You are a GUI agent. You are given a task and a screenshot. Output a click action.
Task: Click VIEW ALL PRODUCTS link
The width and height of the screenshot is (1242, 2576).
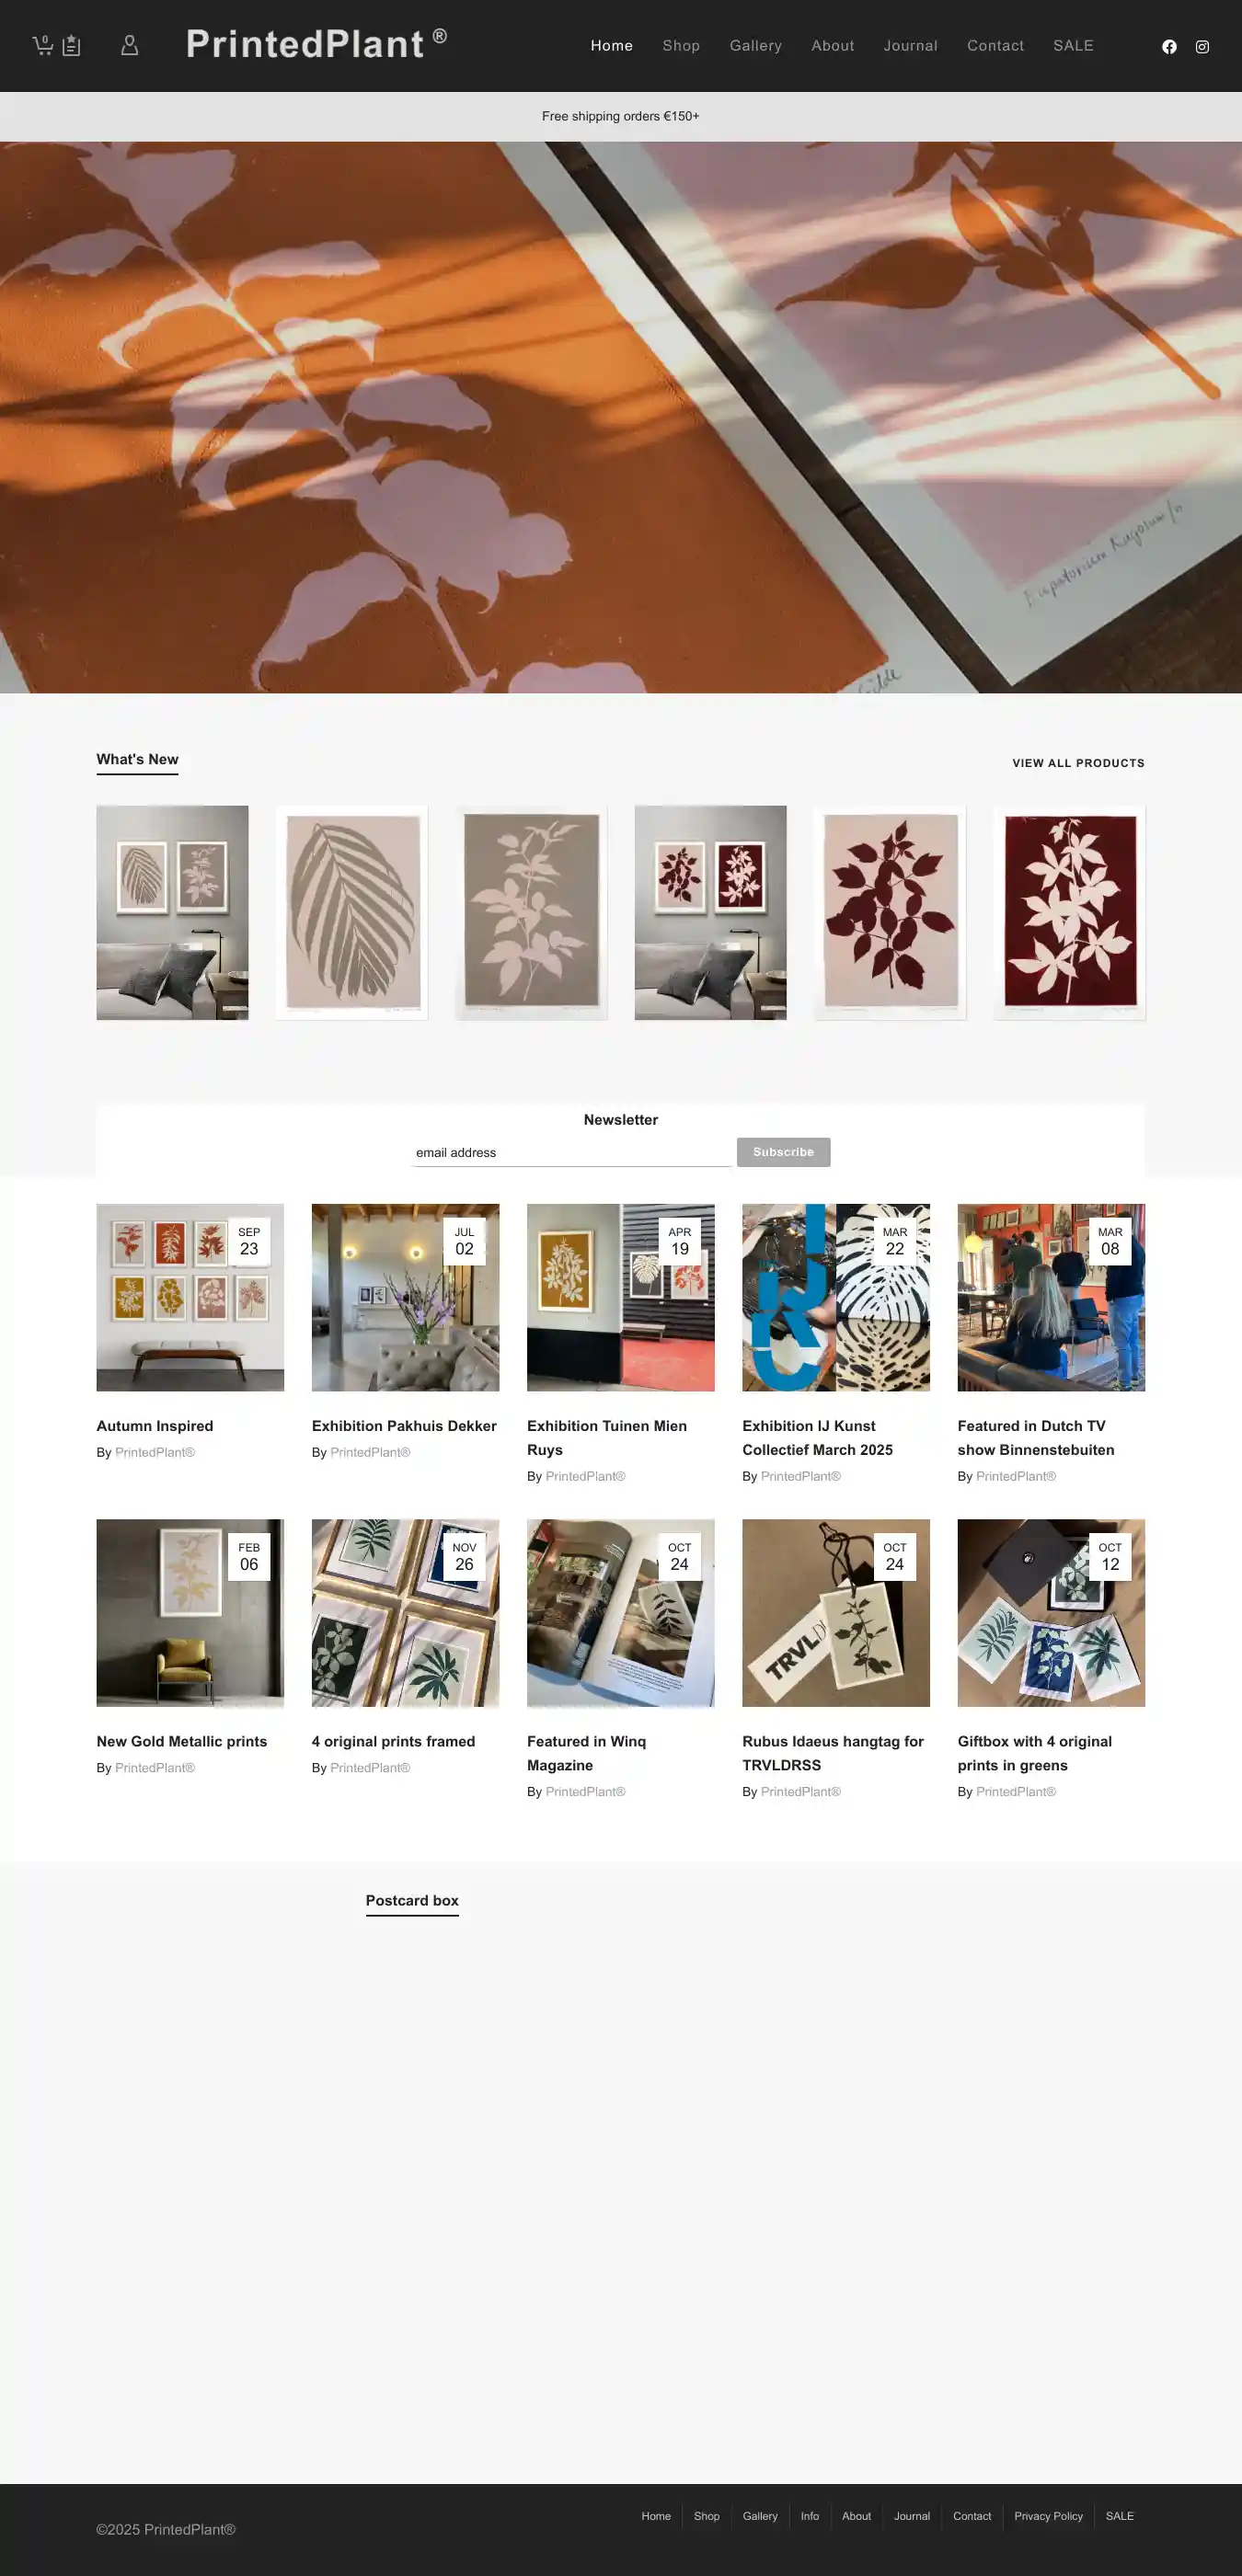pyautogui.click(x=1078, y=763)
